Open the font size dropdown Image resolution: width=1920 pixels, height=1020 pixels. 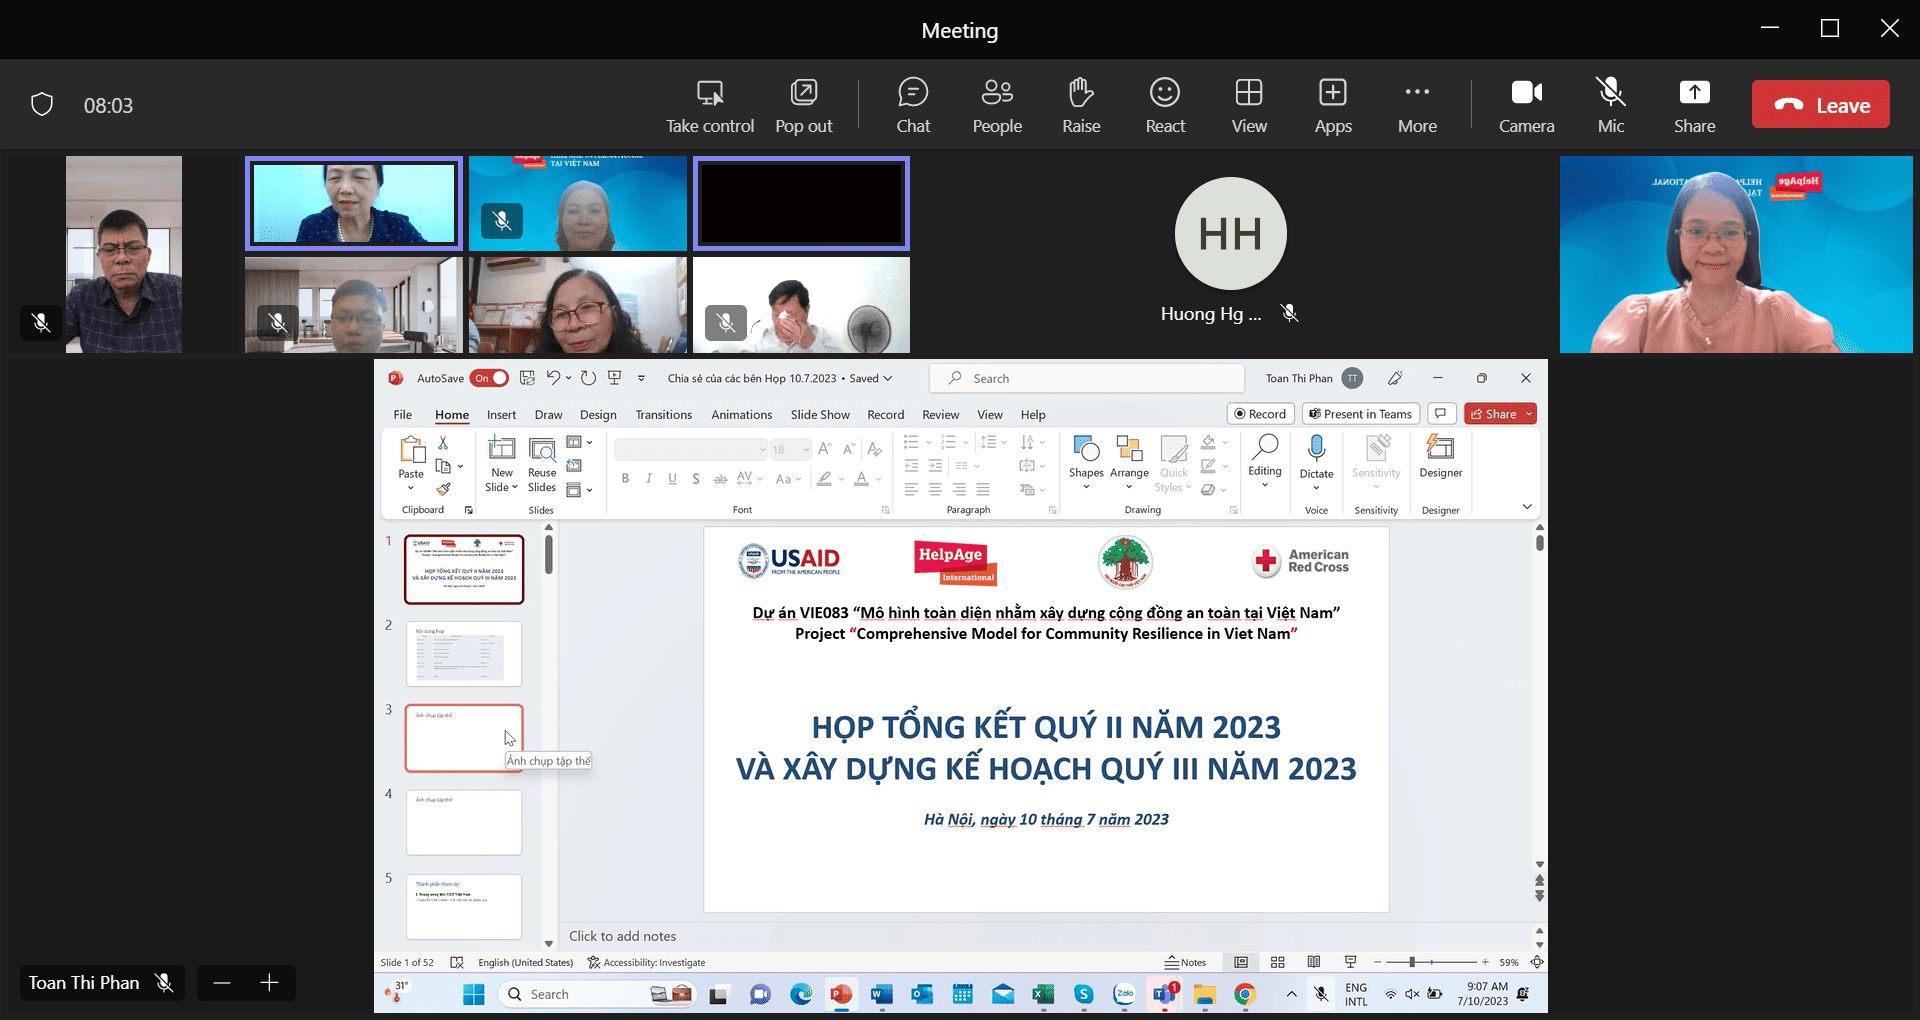click(806, 450)
